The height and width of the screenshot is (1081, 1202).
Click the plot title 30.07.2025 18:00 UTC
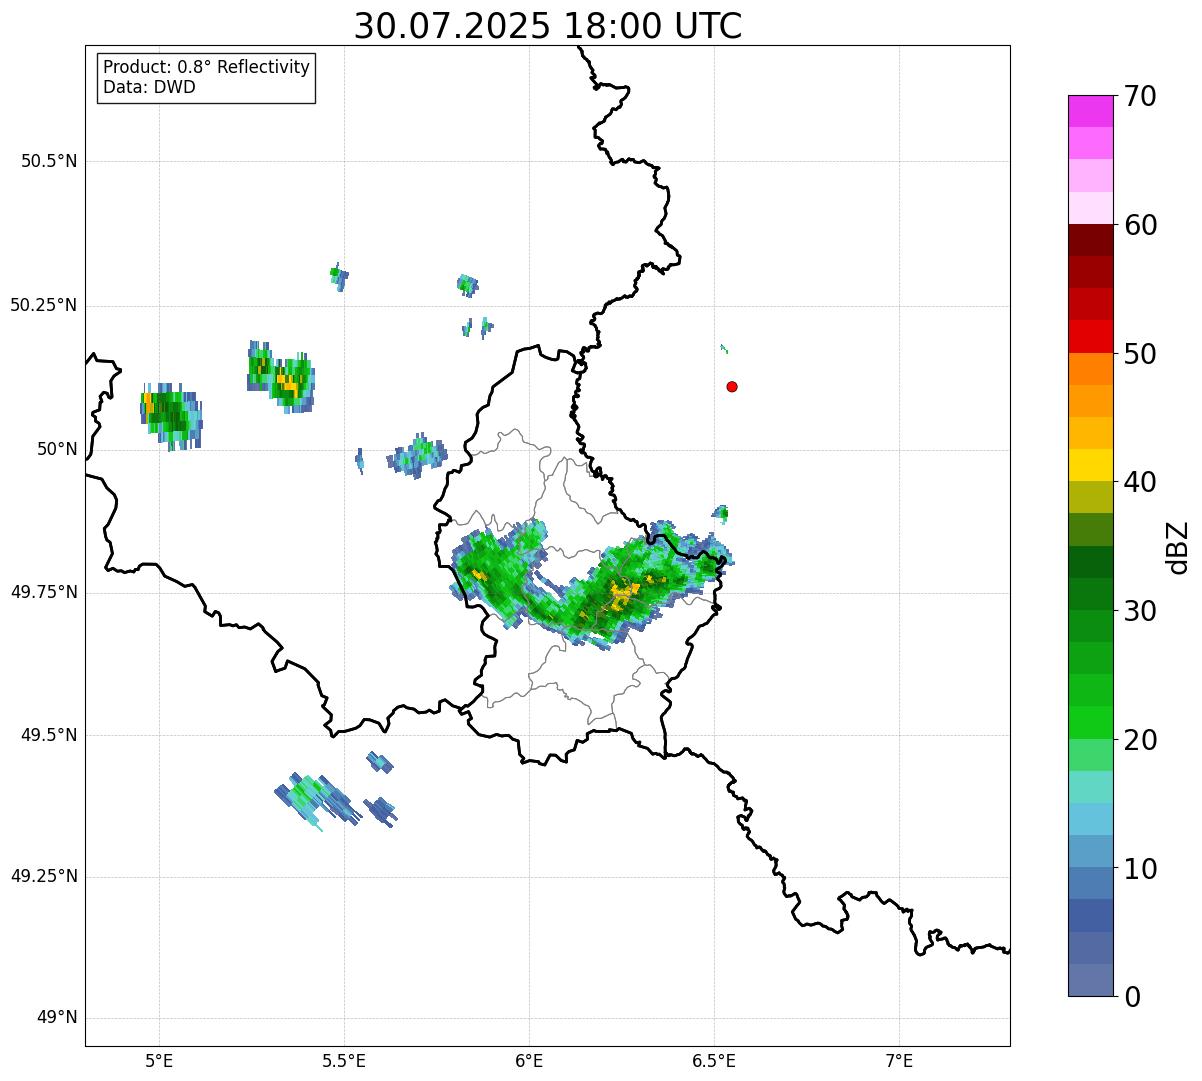coord(548,26)
